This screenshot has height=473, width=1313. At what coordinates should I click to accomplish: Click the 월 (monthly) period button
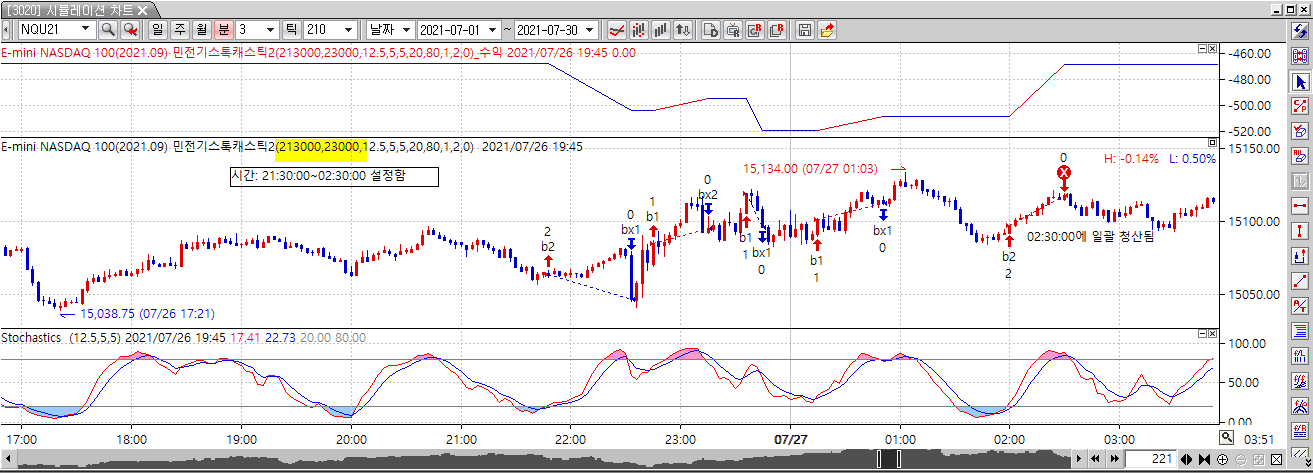(x=201, y=30)
